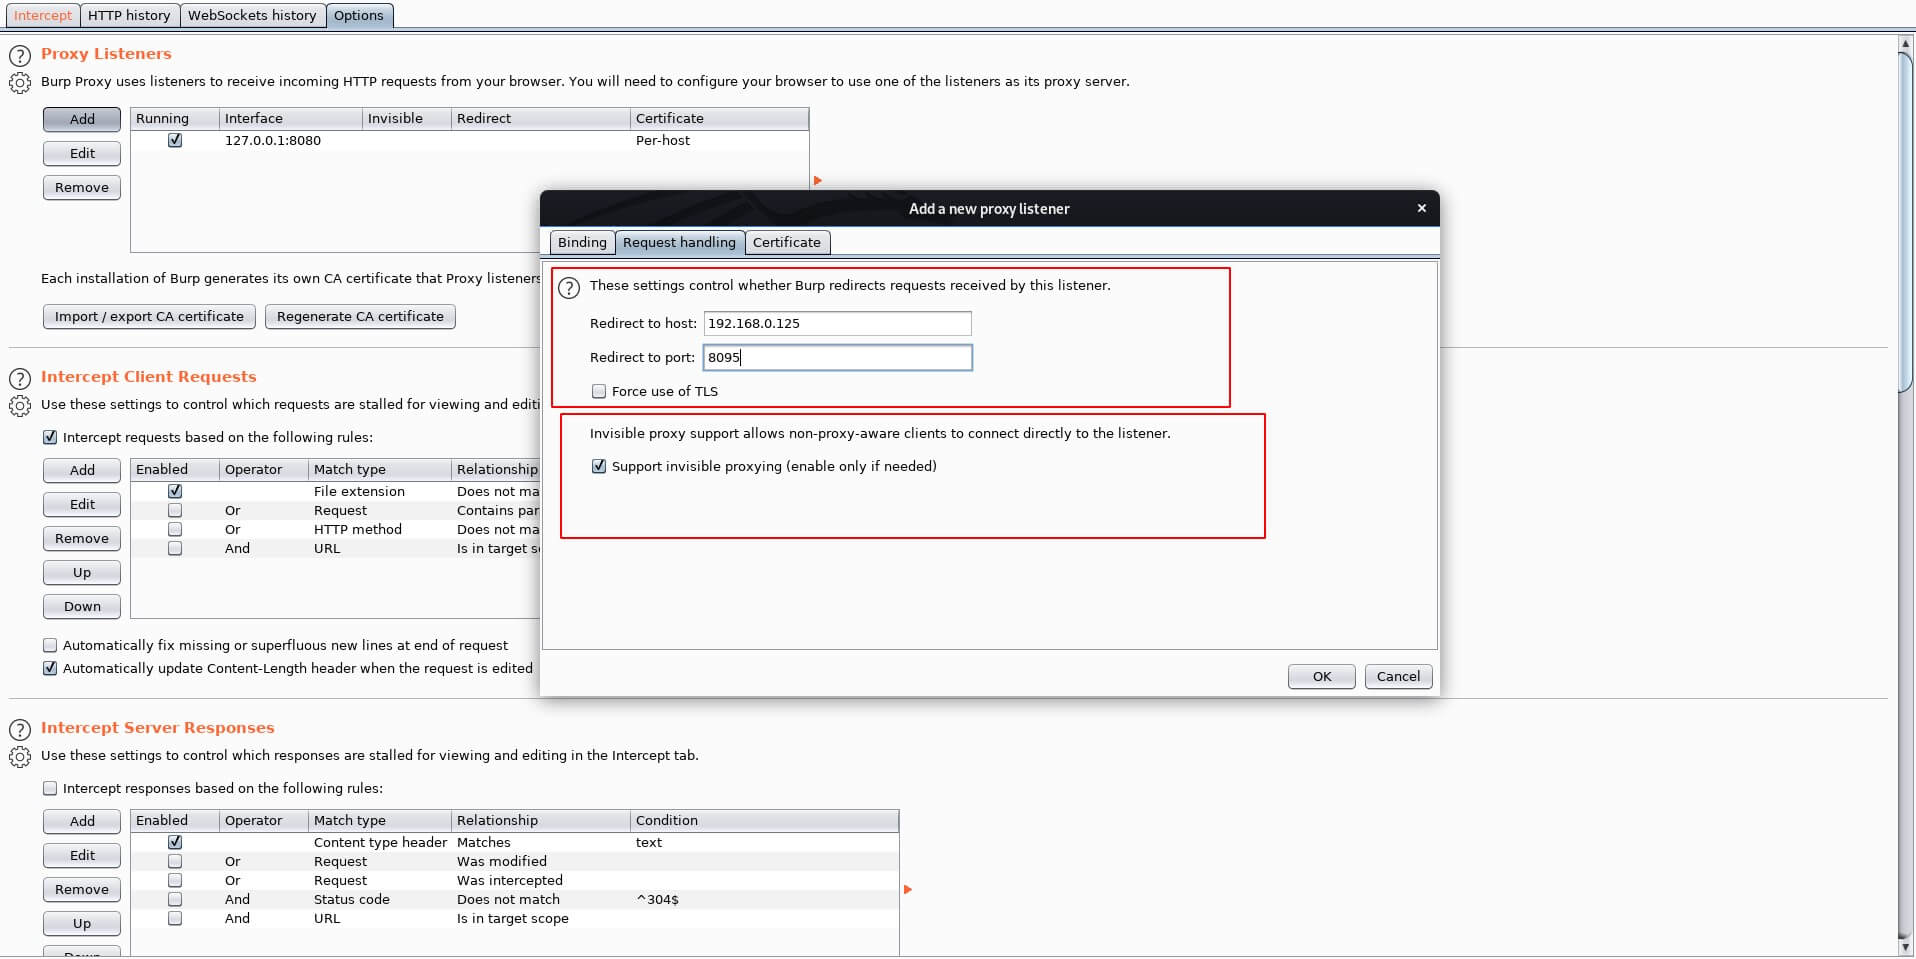Open Certificate tab in dialog

787,242
